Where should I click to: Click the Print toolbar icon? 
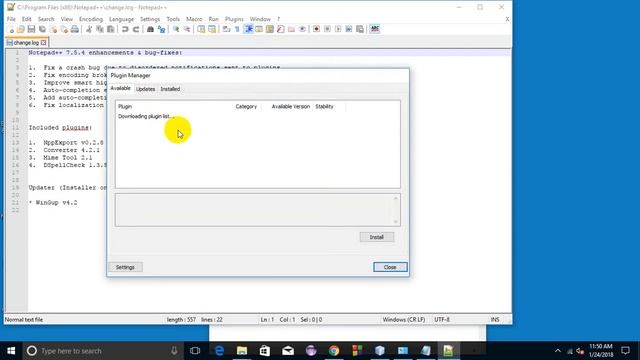tap(75, 29)
